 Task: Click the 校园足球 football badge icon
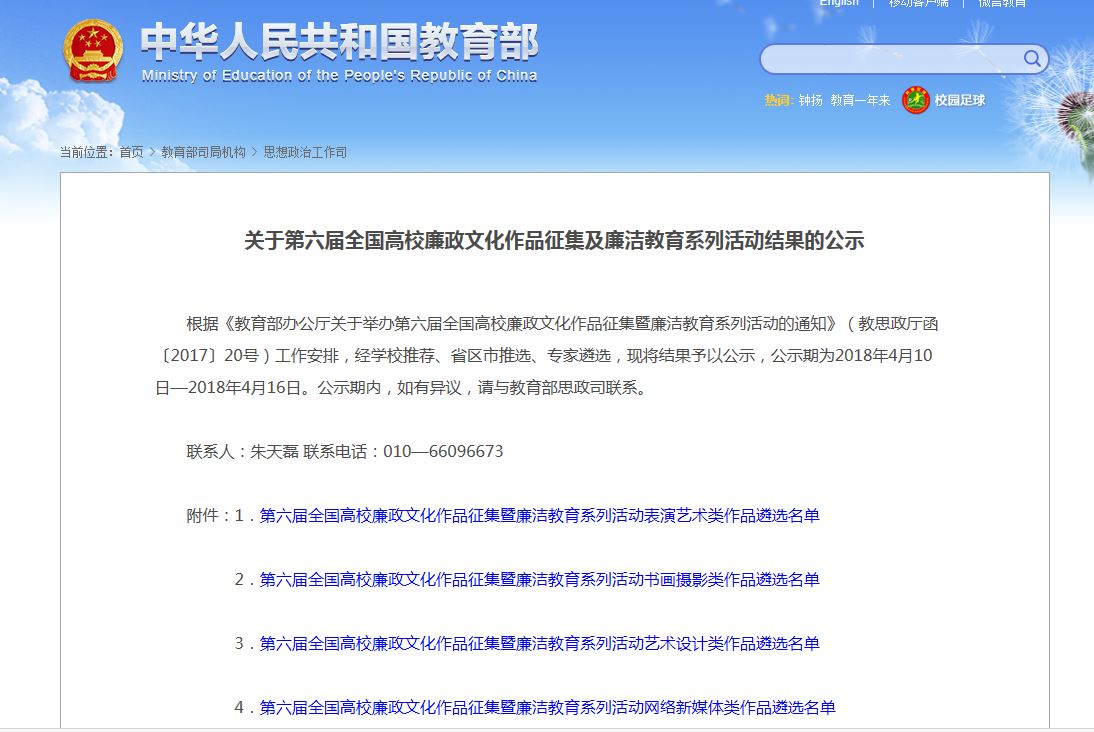(915, 100)
